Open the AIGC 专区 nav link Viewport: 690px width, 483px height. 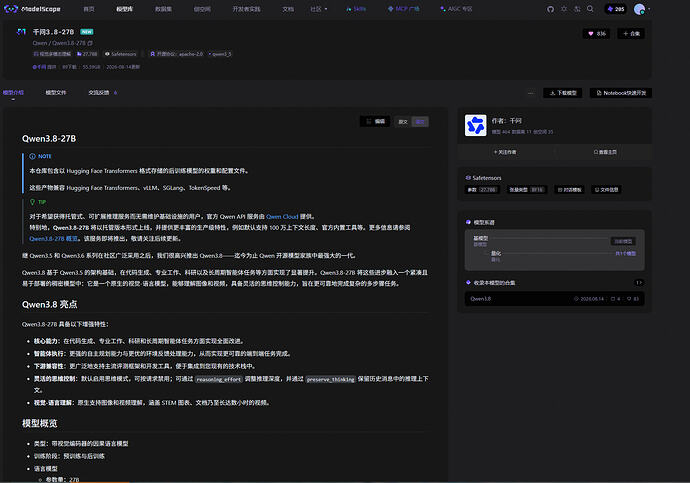tap(456, 9)
